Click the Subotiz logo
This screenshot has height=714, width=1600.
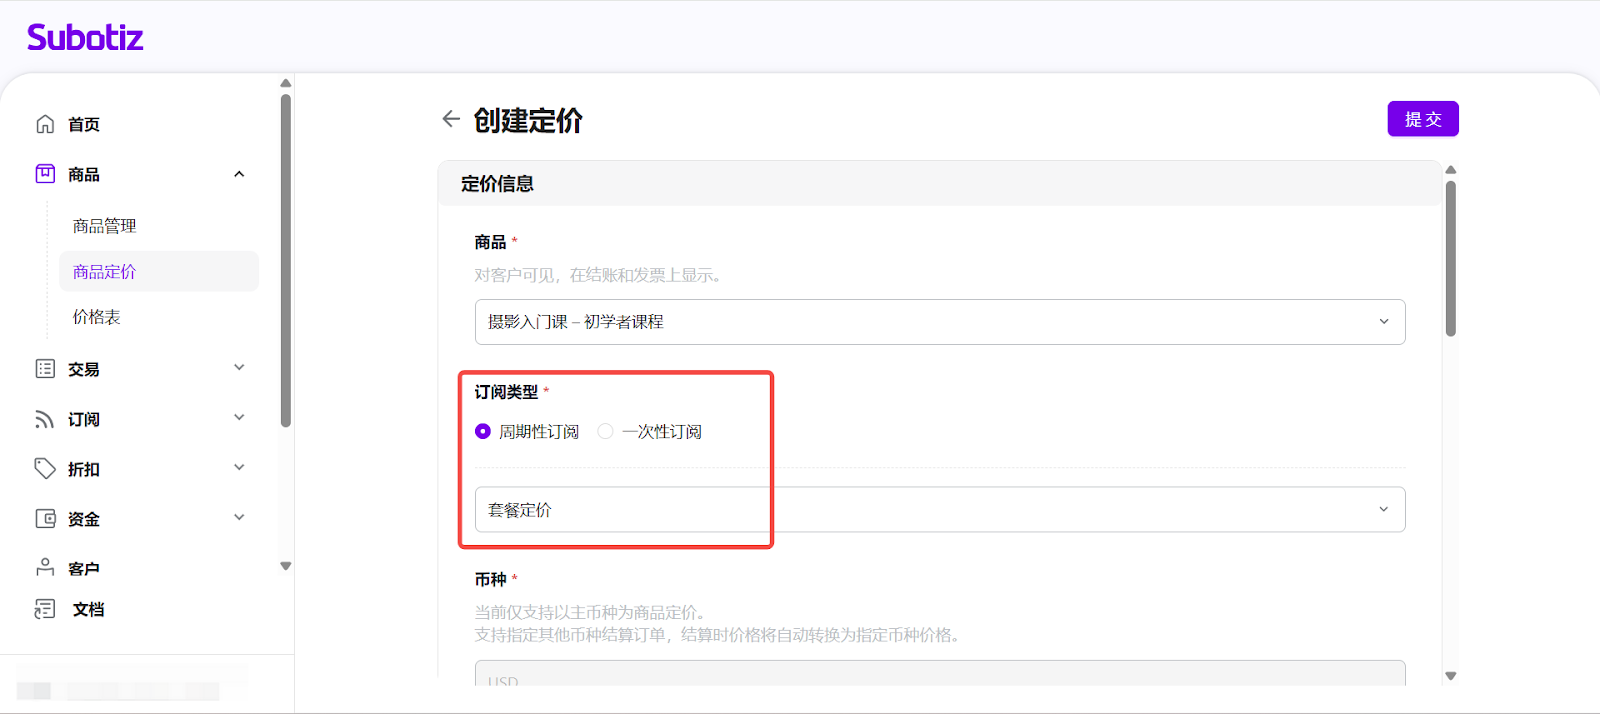(x=85, y=38)
